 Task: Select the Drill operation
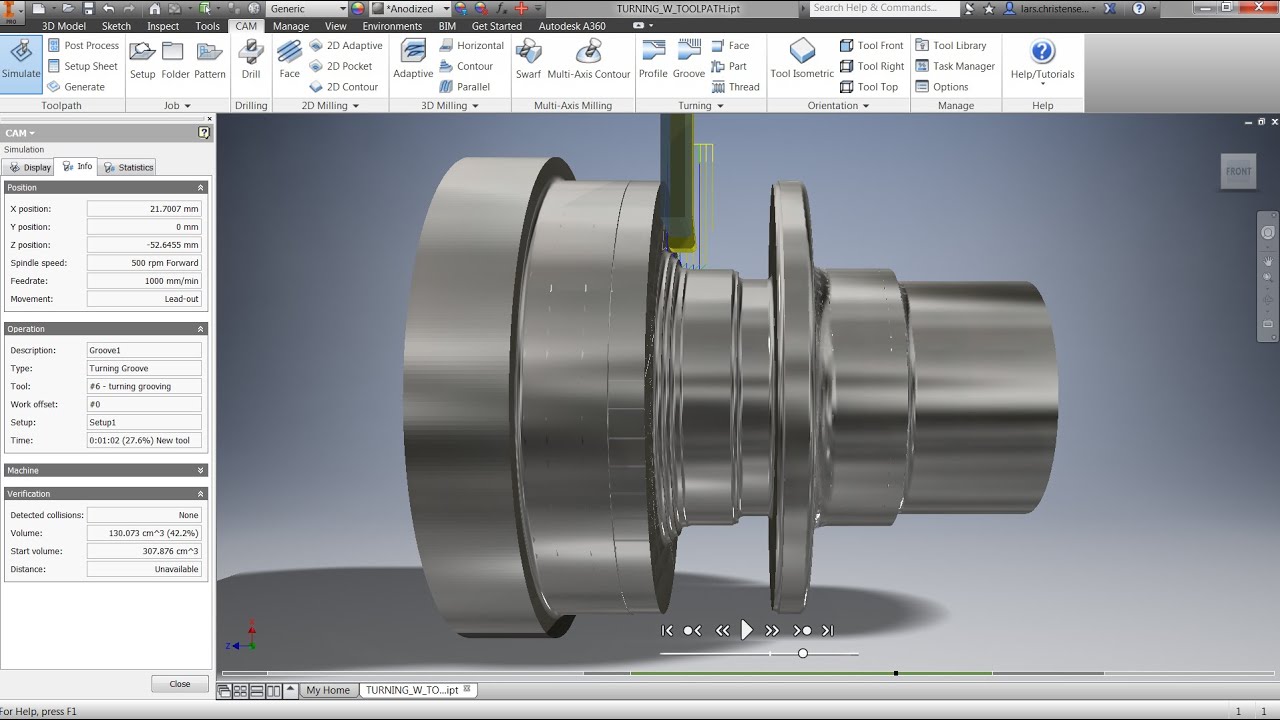click(251, 60)
